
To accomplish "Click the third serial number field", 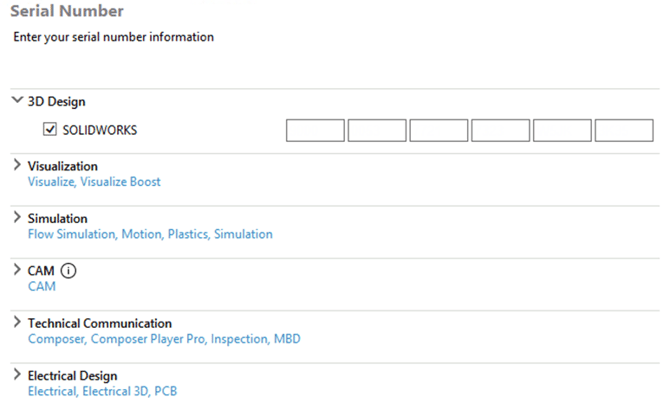I will 439,130.
